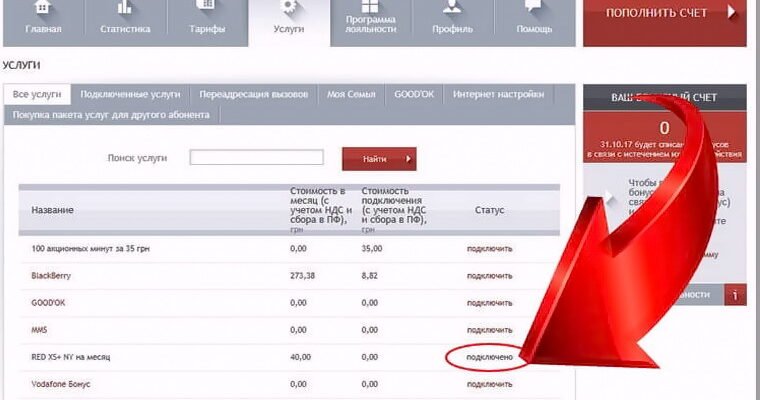Click the 273,38 monthly cost for BlackBerry

(x=302, y=276)
